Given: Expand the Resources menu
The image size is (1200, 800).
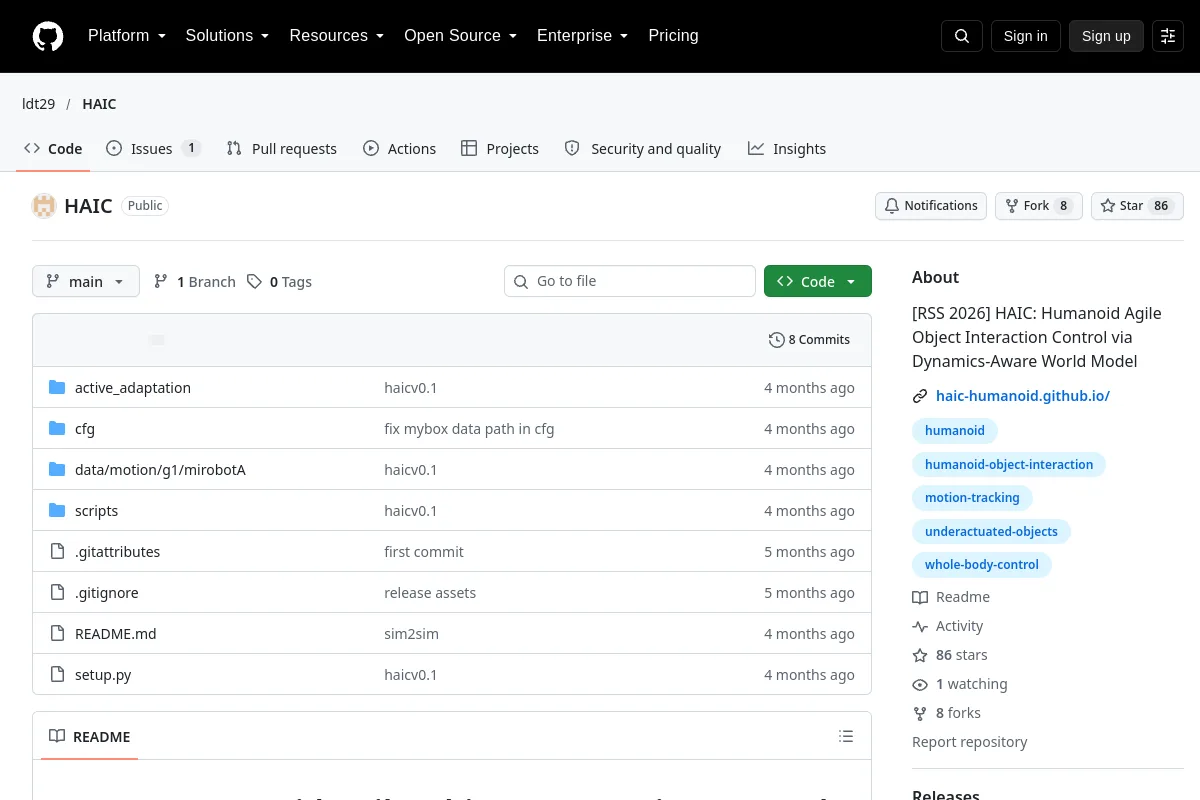Looking at the screenshot, I should (x=336, y=36).
